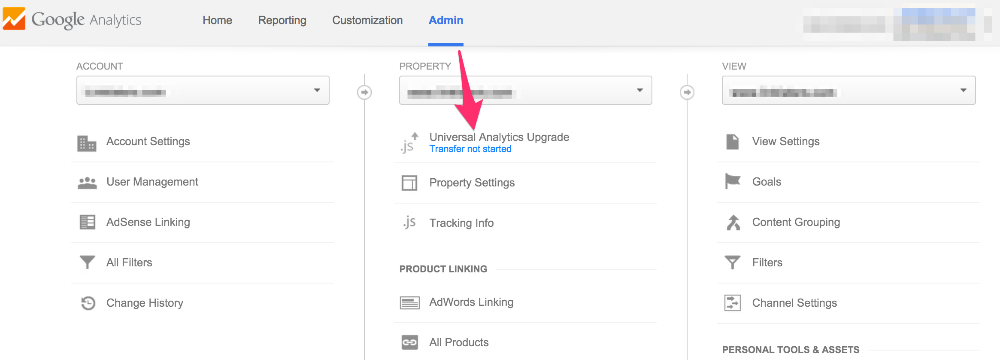Open All Products

459,342
